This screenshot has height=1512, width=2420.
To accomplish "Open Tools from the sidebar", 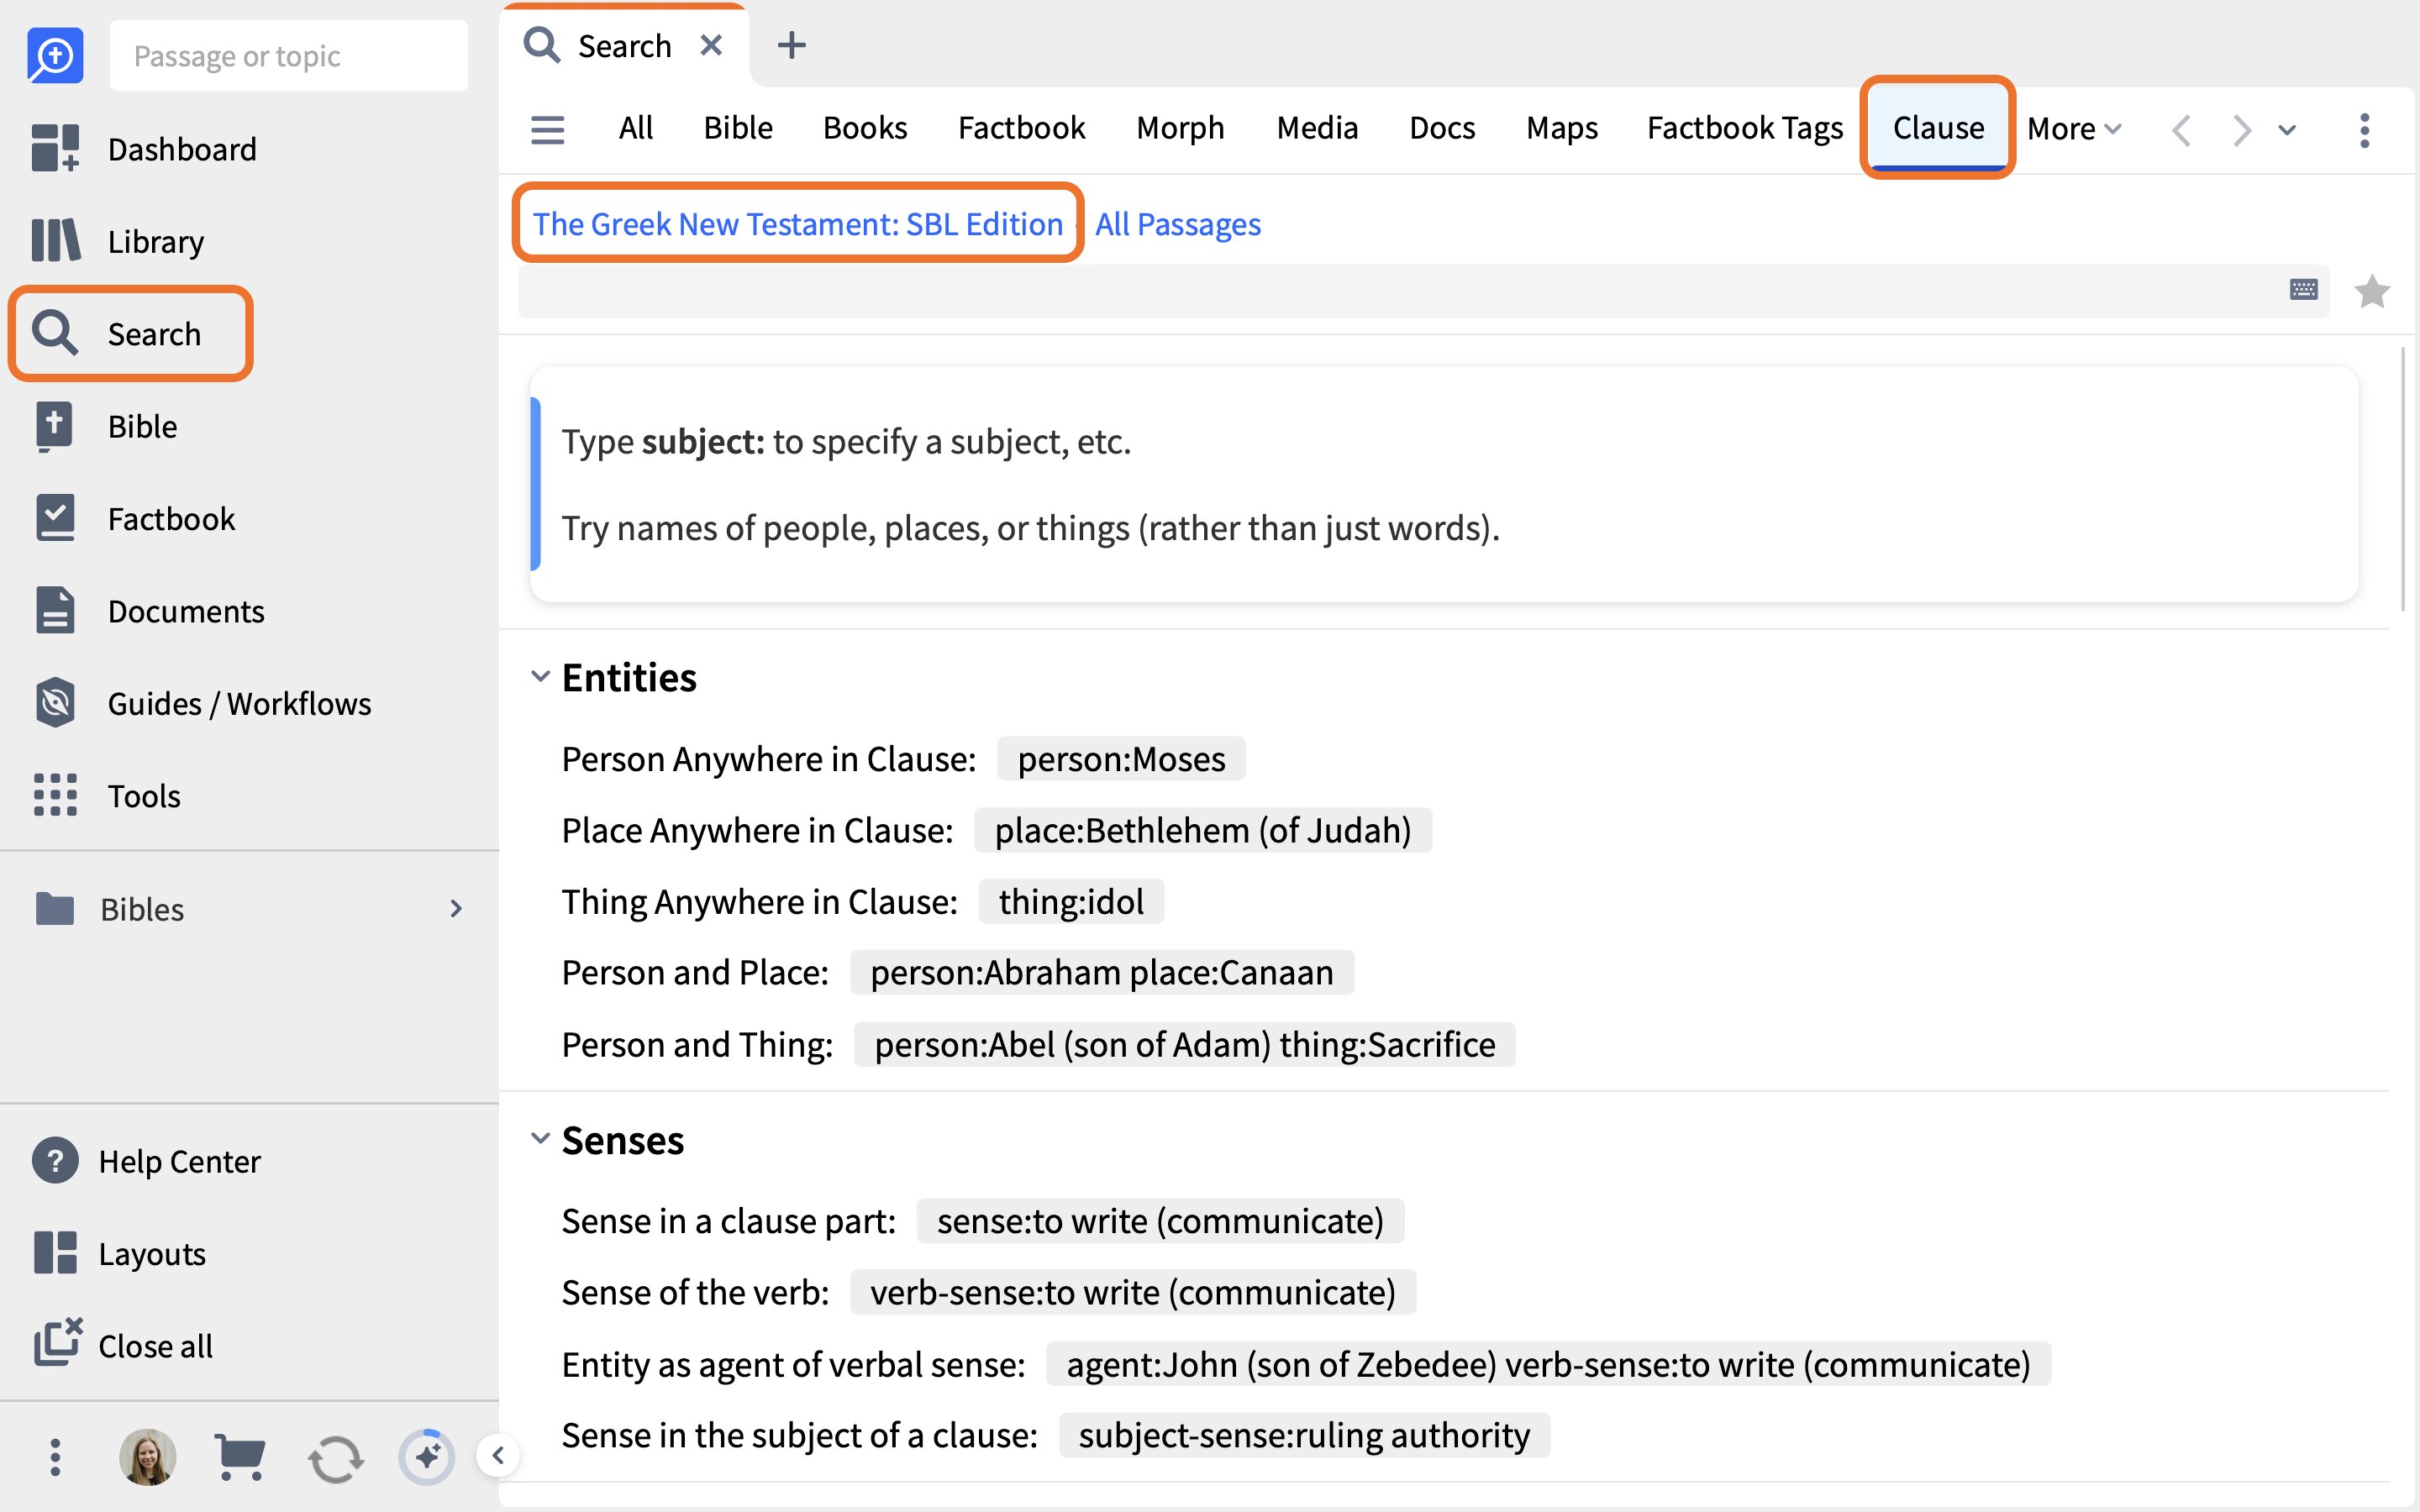I will (107, 795).
